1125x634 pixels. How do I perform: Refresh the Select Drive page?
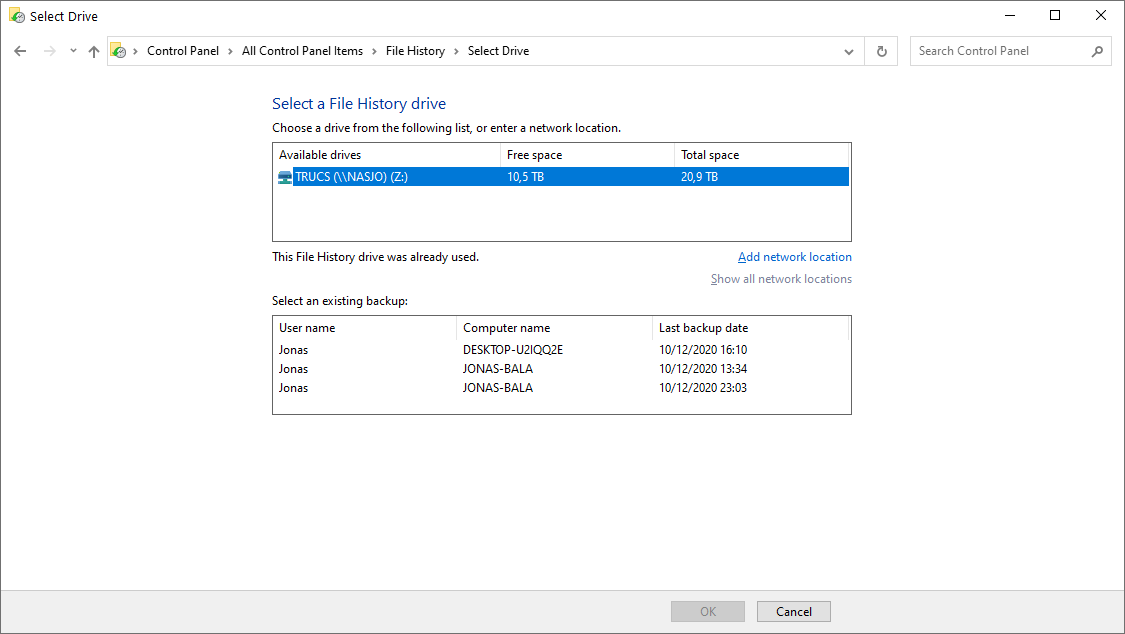tap(881, 51)
